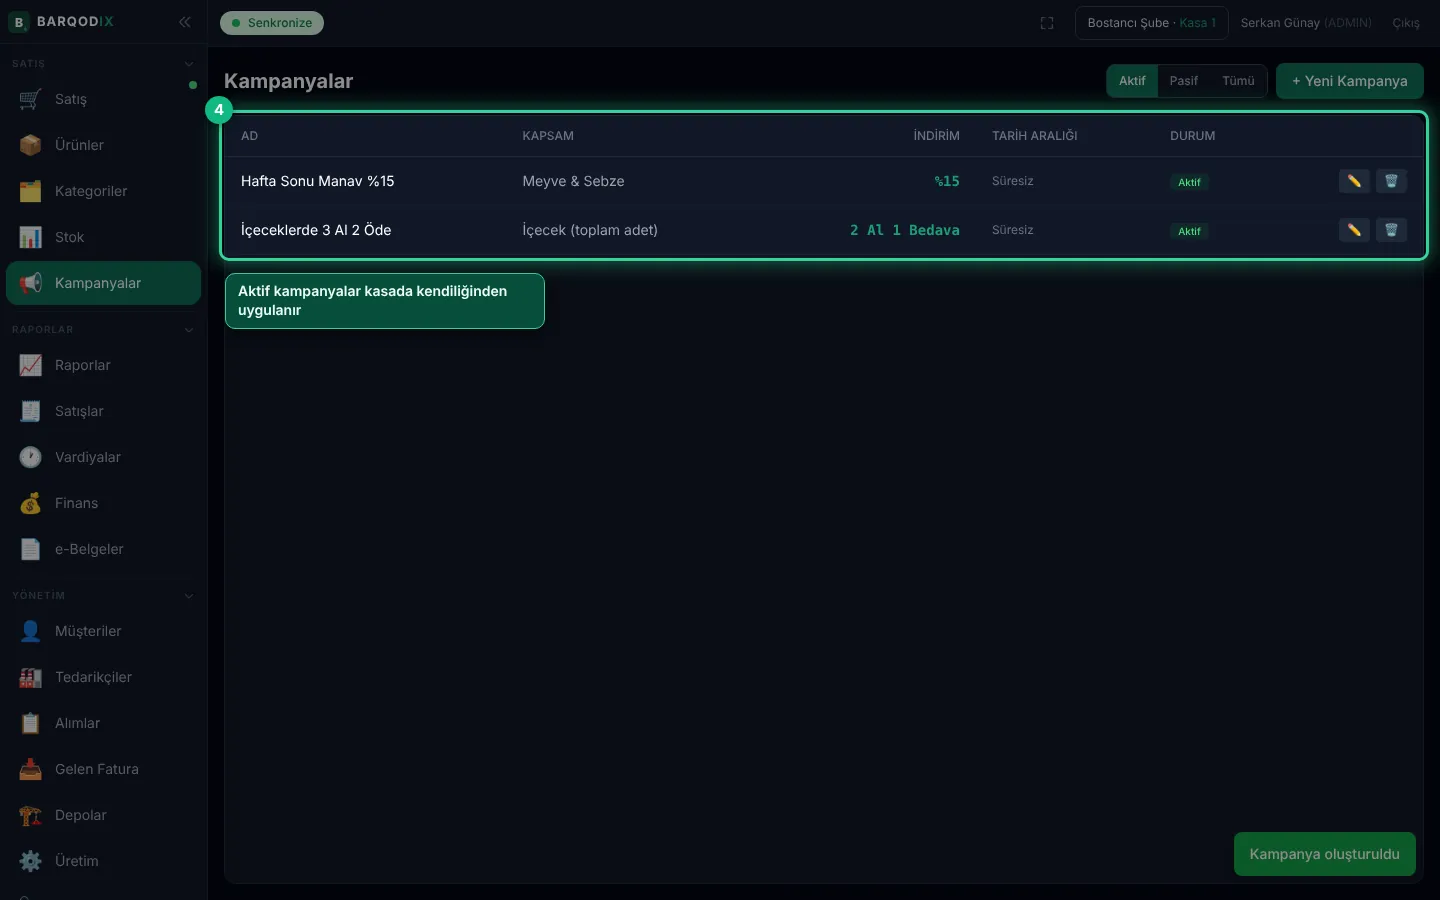Log out via Çıkış

pyautogui.click(x=1406, y=23)
